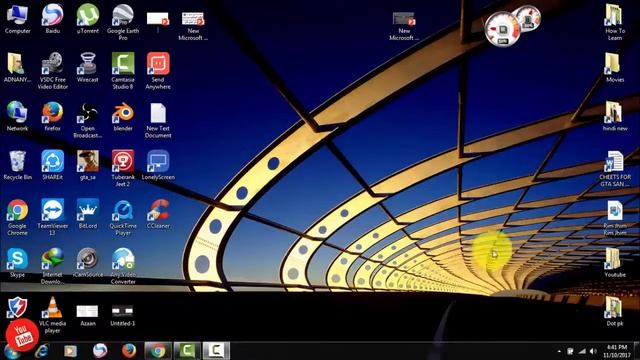Launch Camtasia Studio 8 from desktop

click(x=123, y=71)
